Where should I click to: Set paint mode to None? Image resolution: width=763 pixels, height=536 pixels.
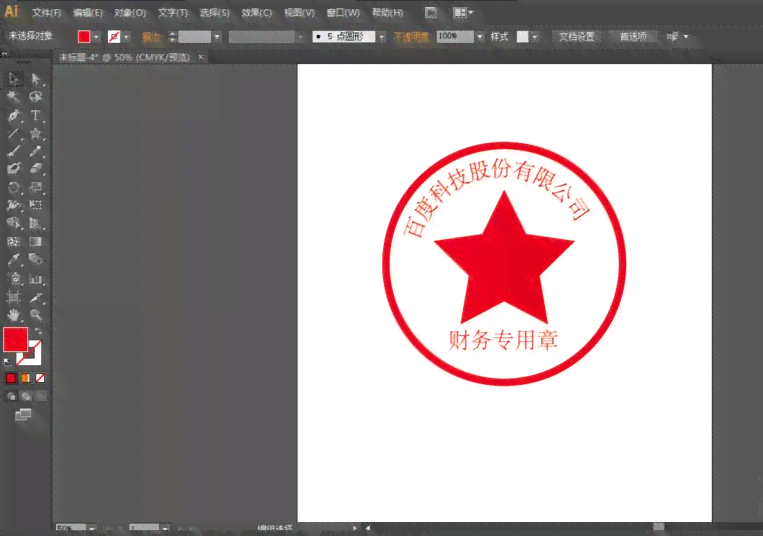(40, 378)
